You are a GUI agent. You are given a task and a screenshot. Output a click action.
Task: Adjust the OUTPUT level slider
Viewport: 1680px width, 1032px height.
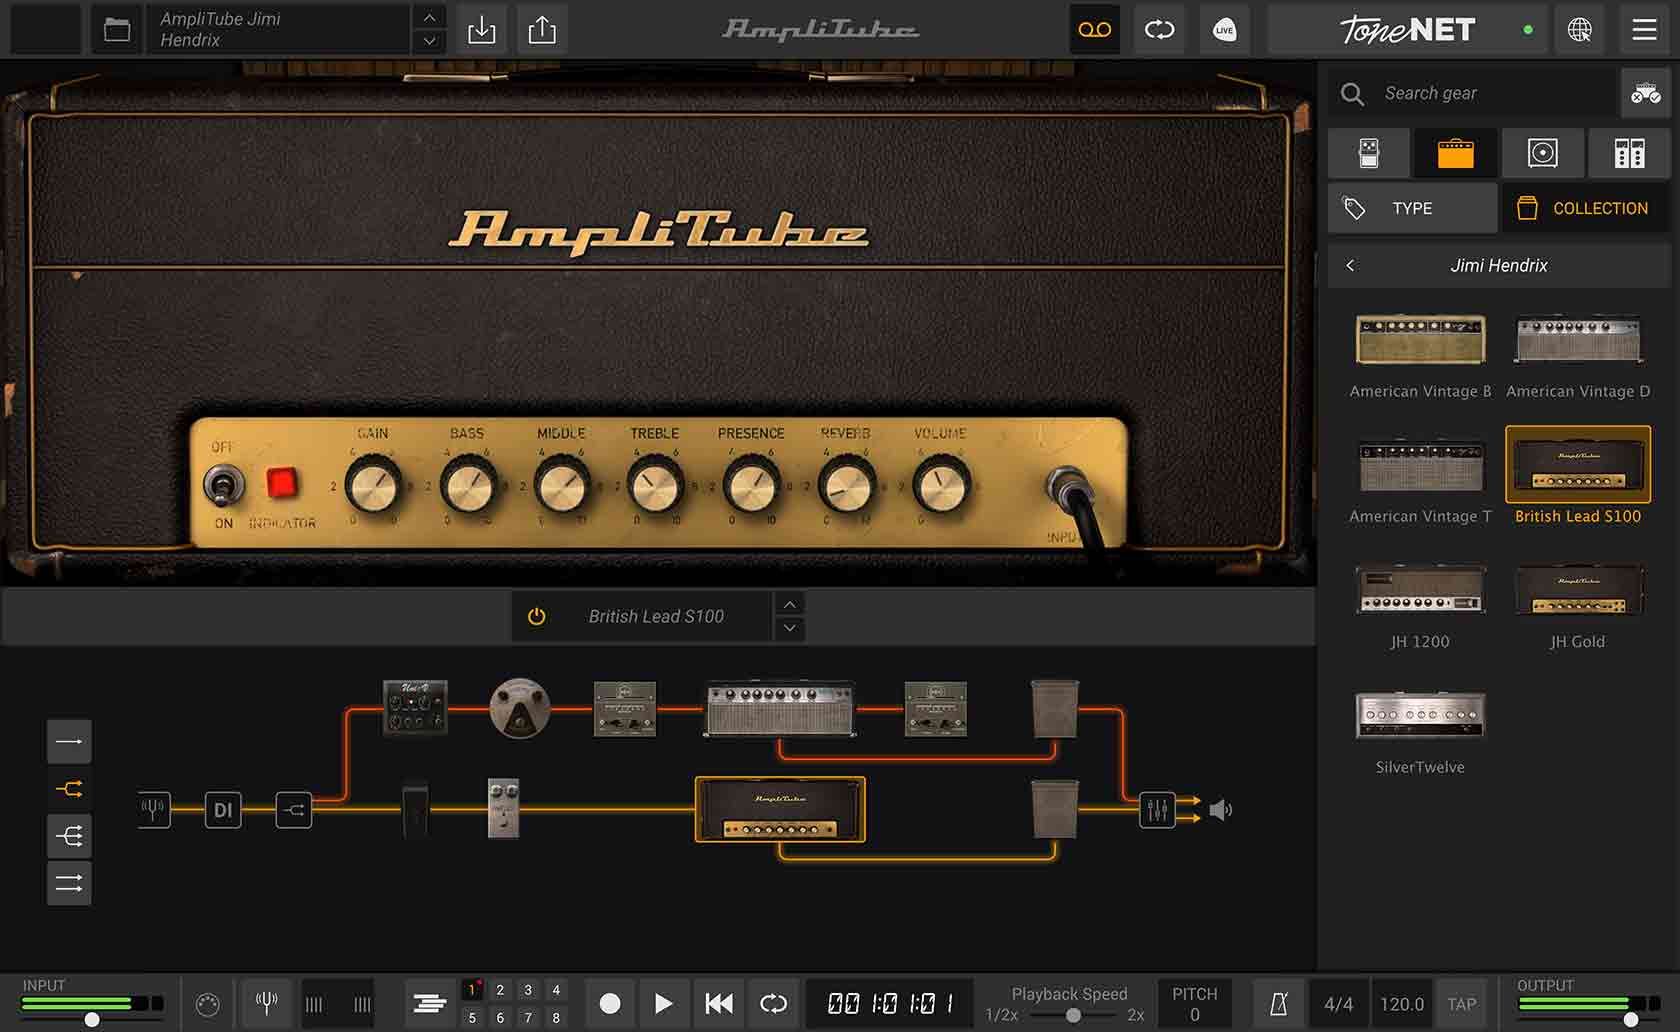point(1631,1020)
